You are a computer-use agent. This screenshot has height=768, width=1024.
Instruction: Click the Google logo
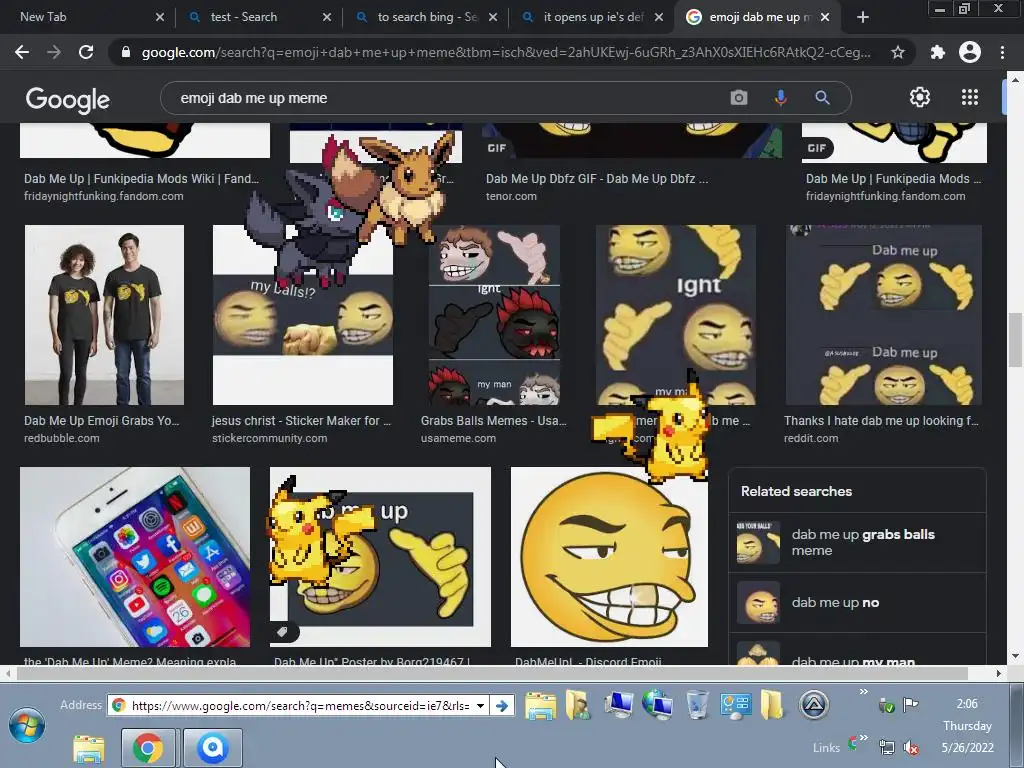pyautogui.click(x=68, y=99)
